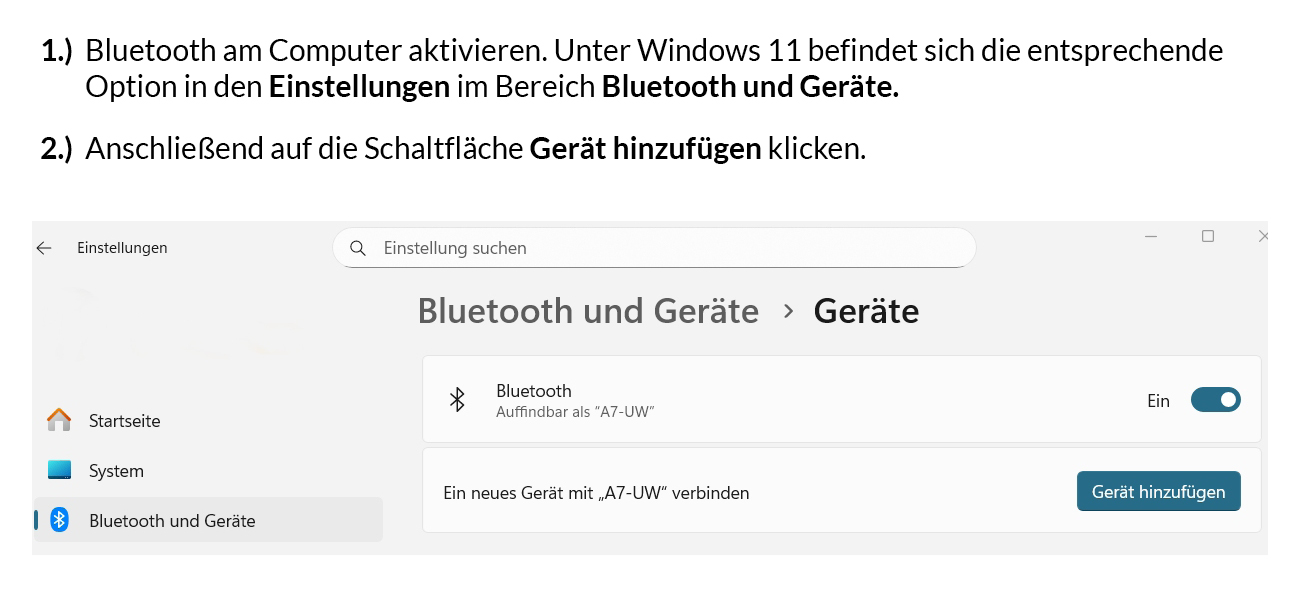Screen dimensions: 1300x599
Task: Select the System label in the sidebar
Action: pos(116,471)
